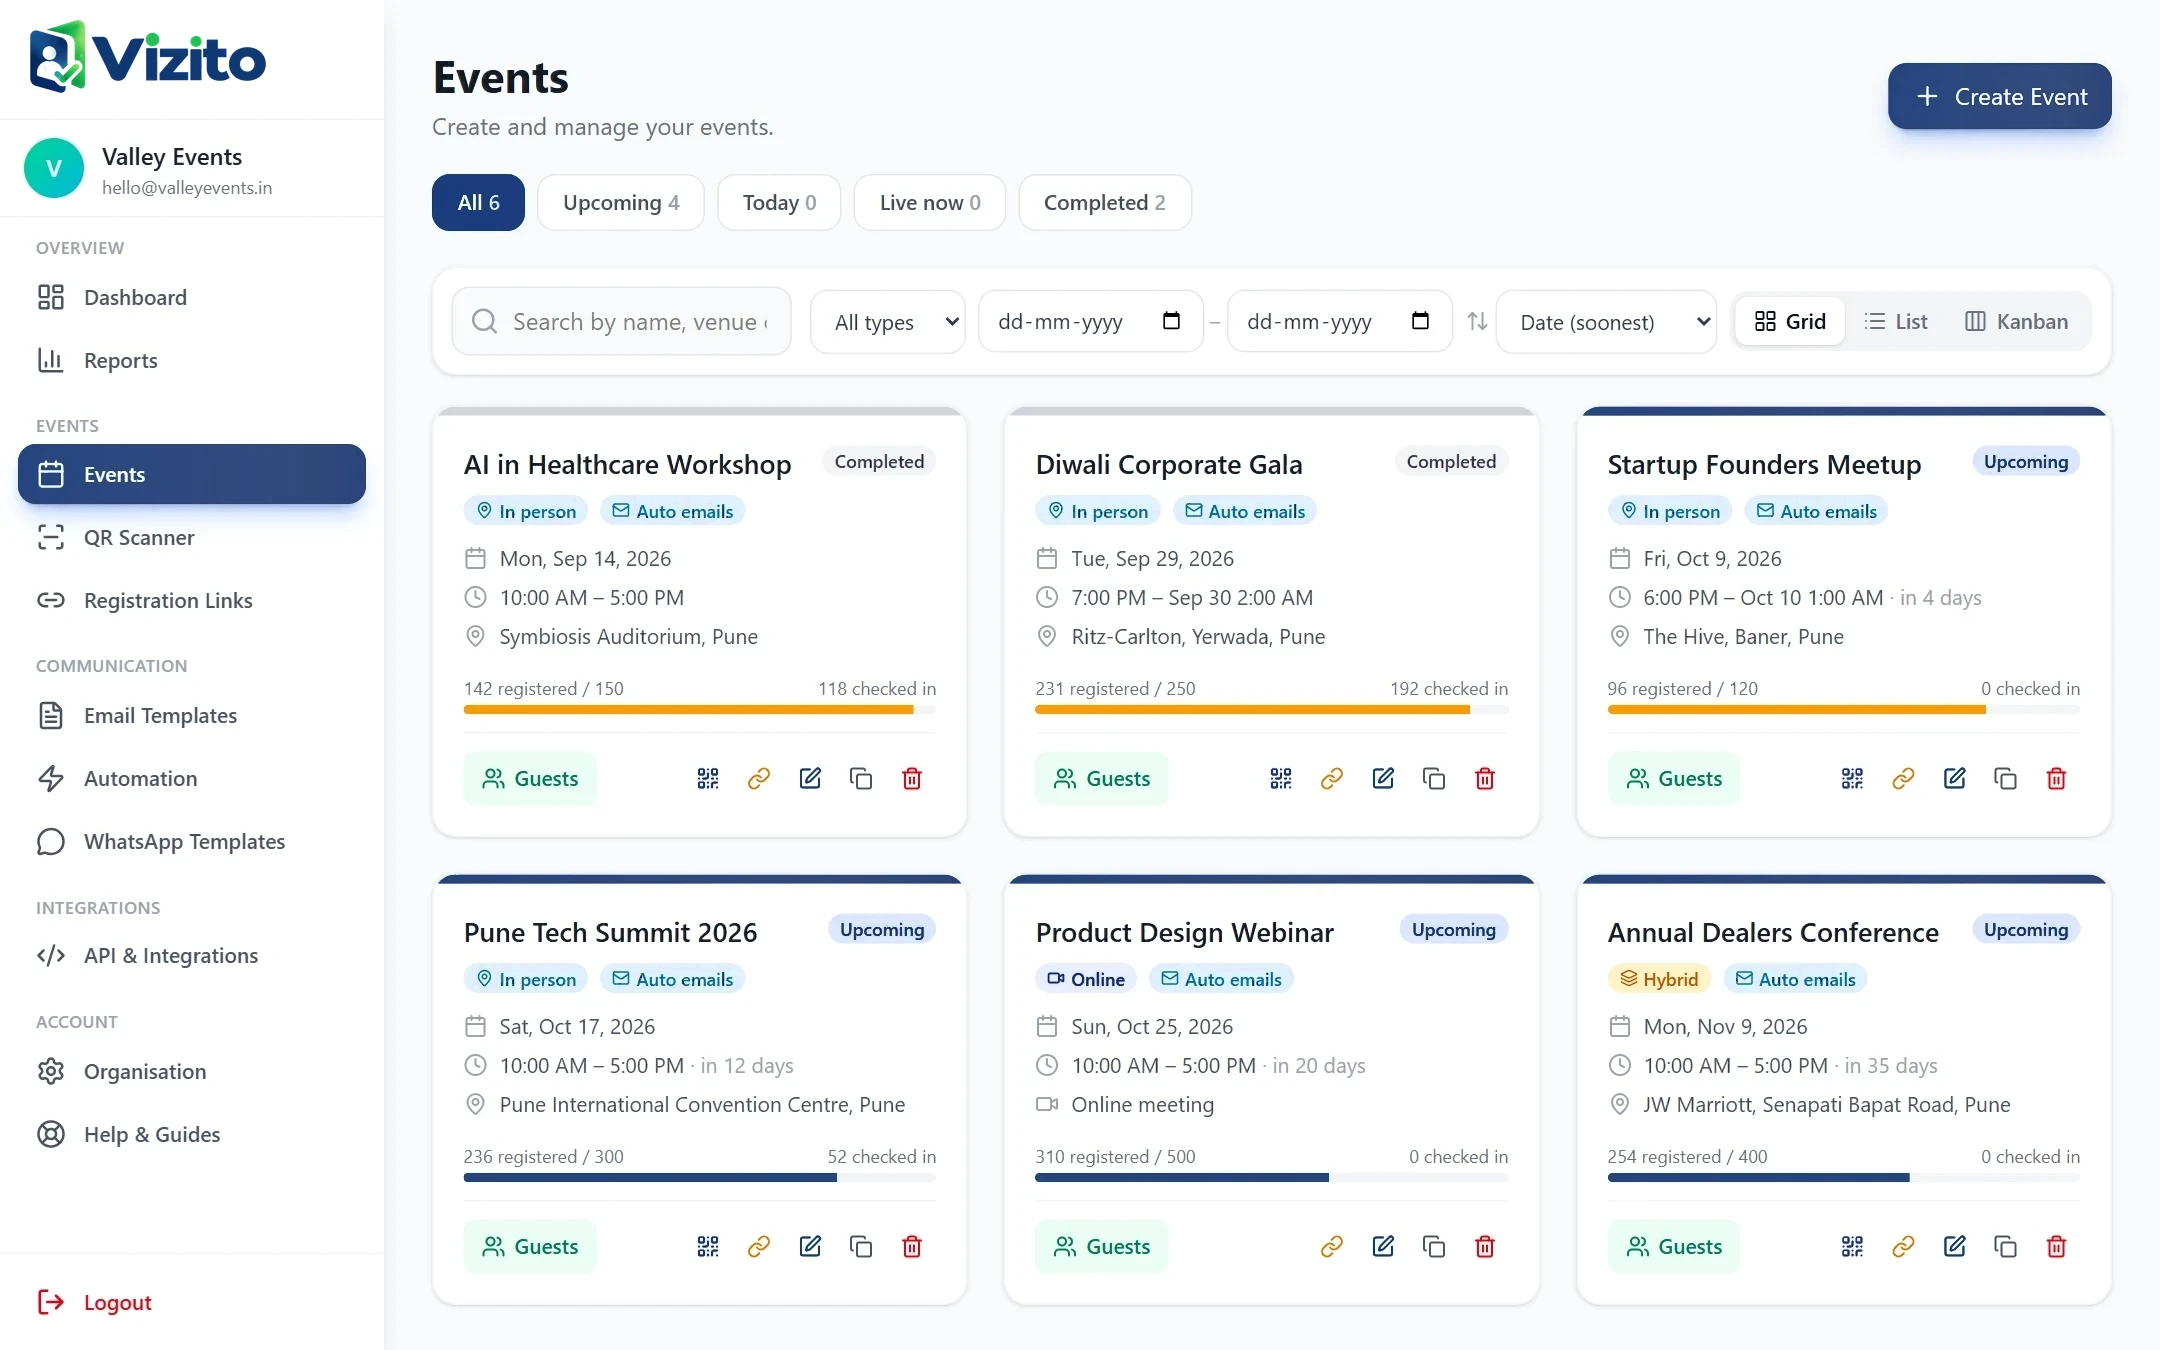Show Completed 2 events

pyautogui.click(x=1105, y=202)
